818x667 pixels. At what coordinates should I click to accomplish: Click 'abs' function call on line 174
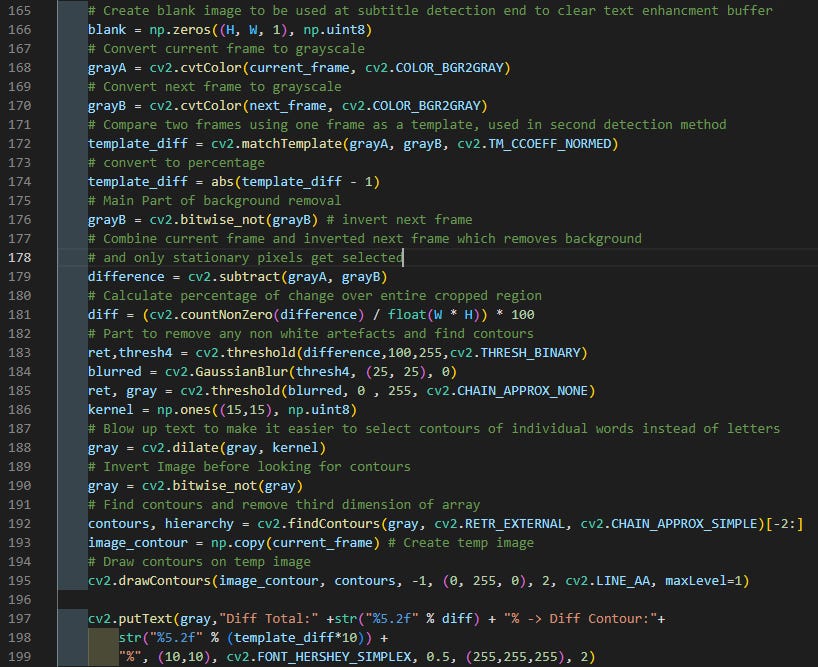[x=222, y=182]
